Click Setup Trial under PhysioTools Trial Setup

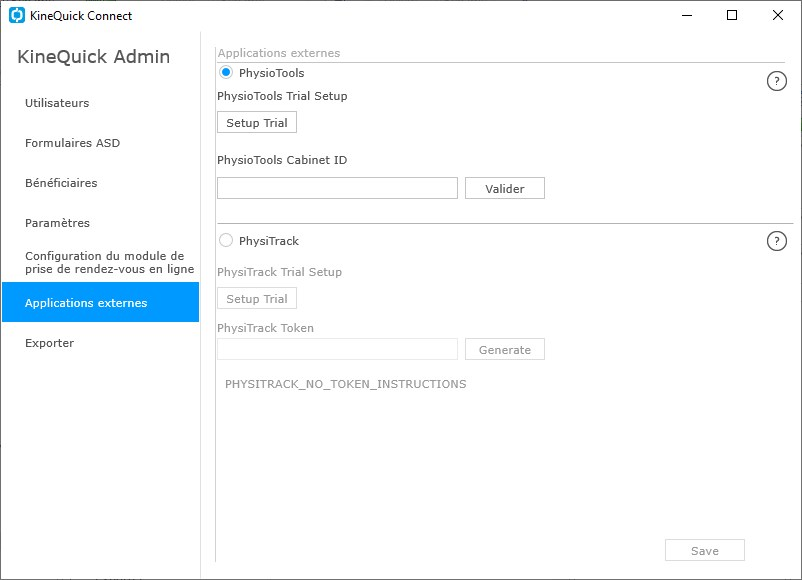[x=257, y=123]
